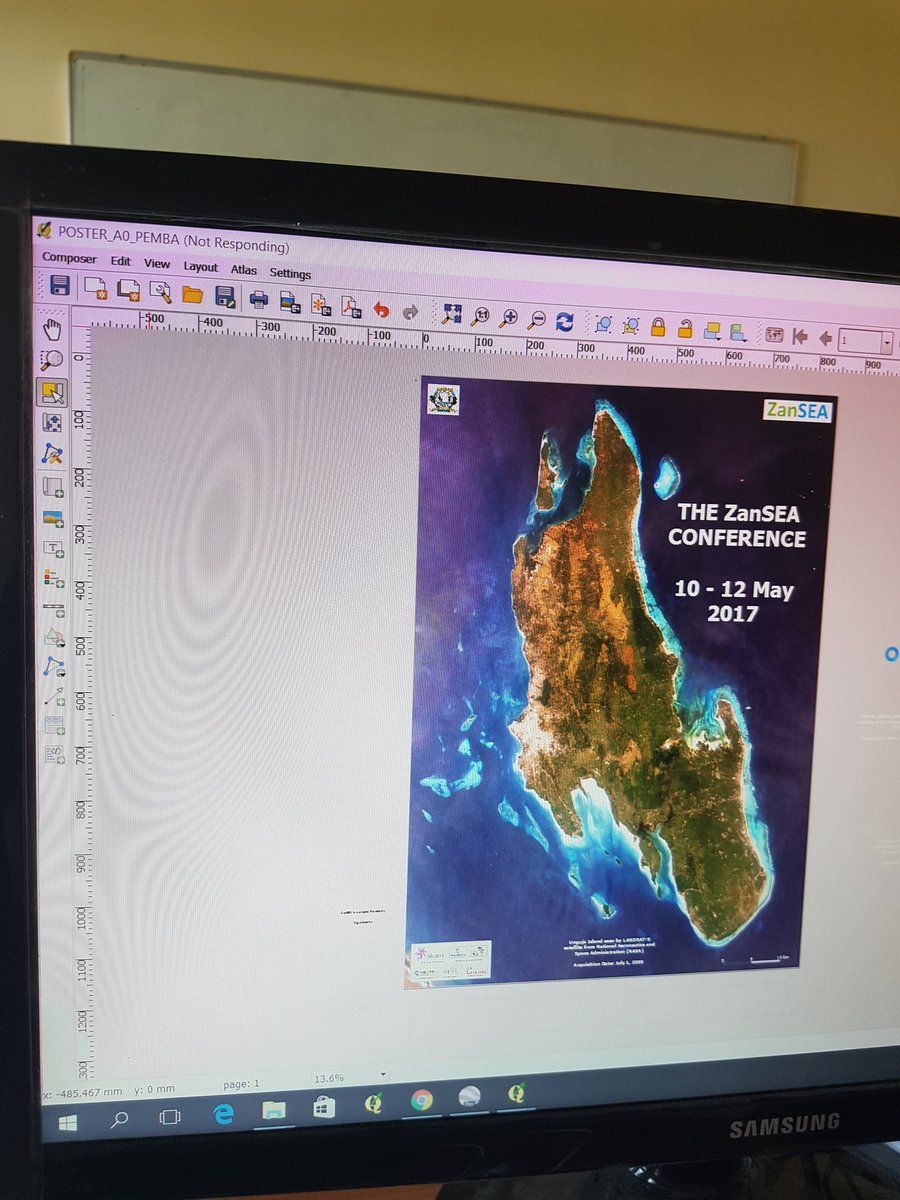Click the Zoom full icon
900x1200 pixels.
[452, 315]
